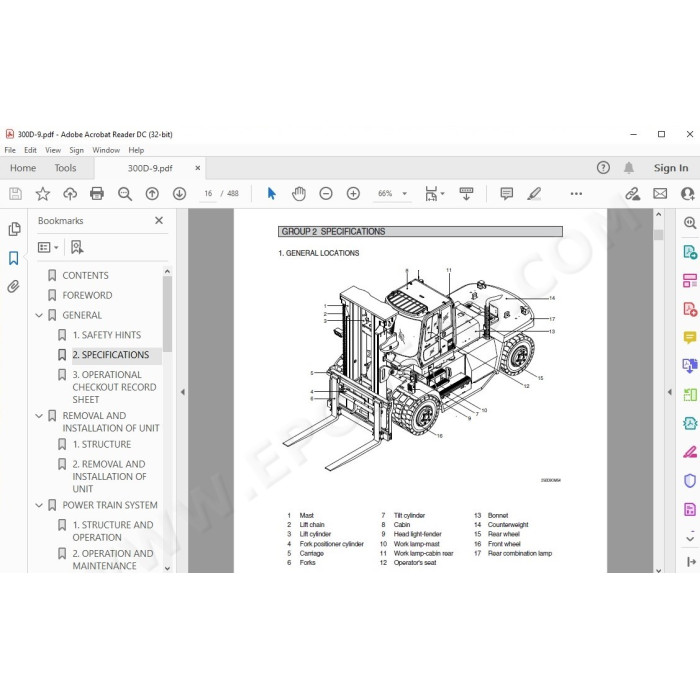Jump to 1. STRUCTURE bookmark
This screenshot has width=700, height=700.
click(102, 444)
